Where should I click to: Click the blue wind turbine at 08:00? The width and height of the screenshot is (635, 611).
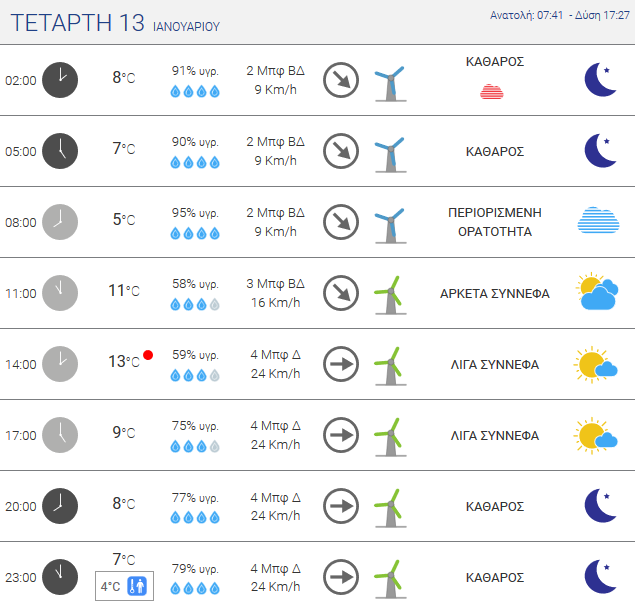(389, 223)
